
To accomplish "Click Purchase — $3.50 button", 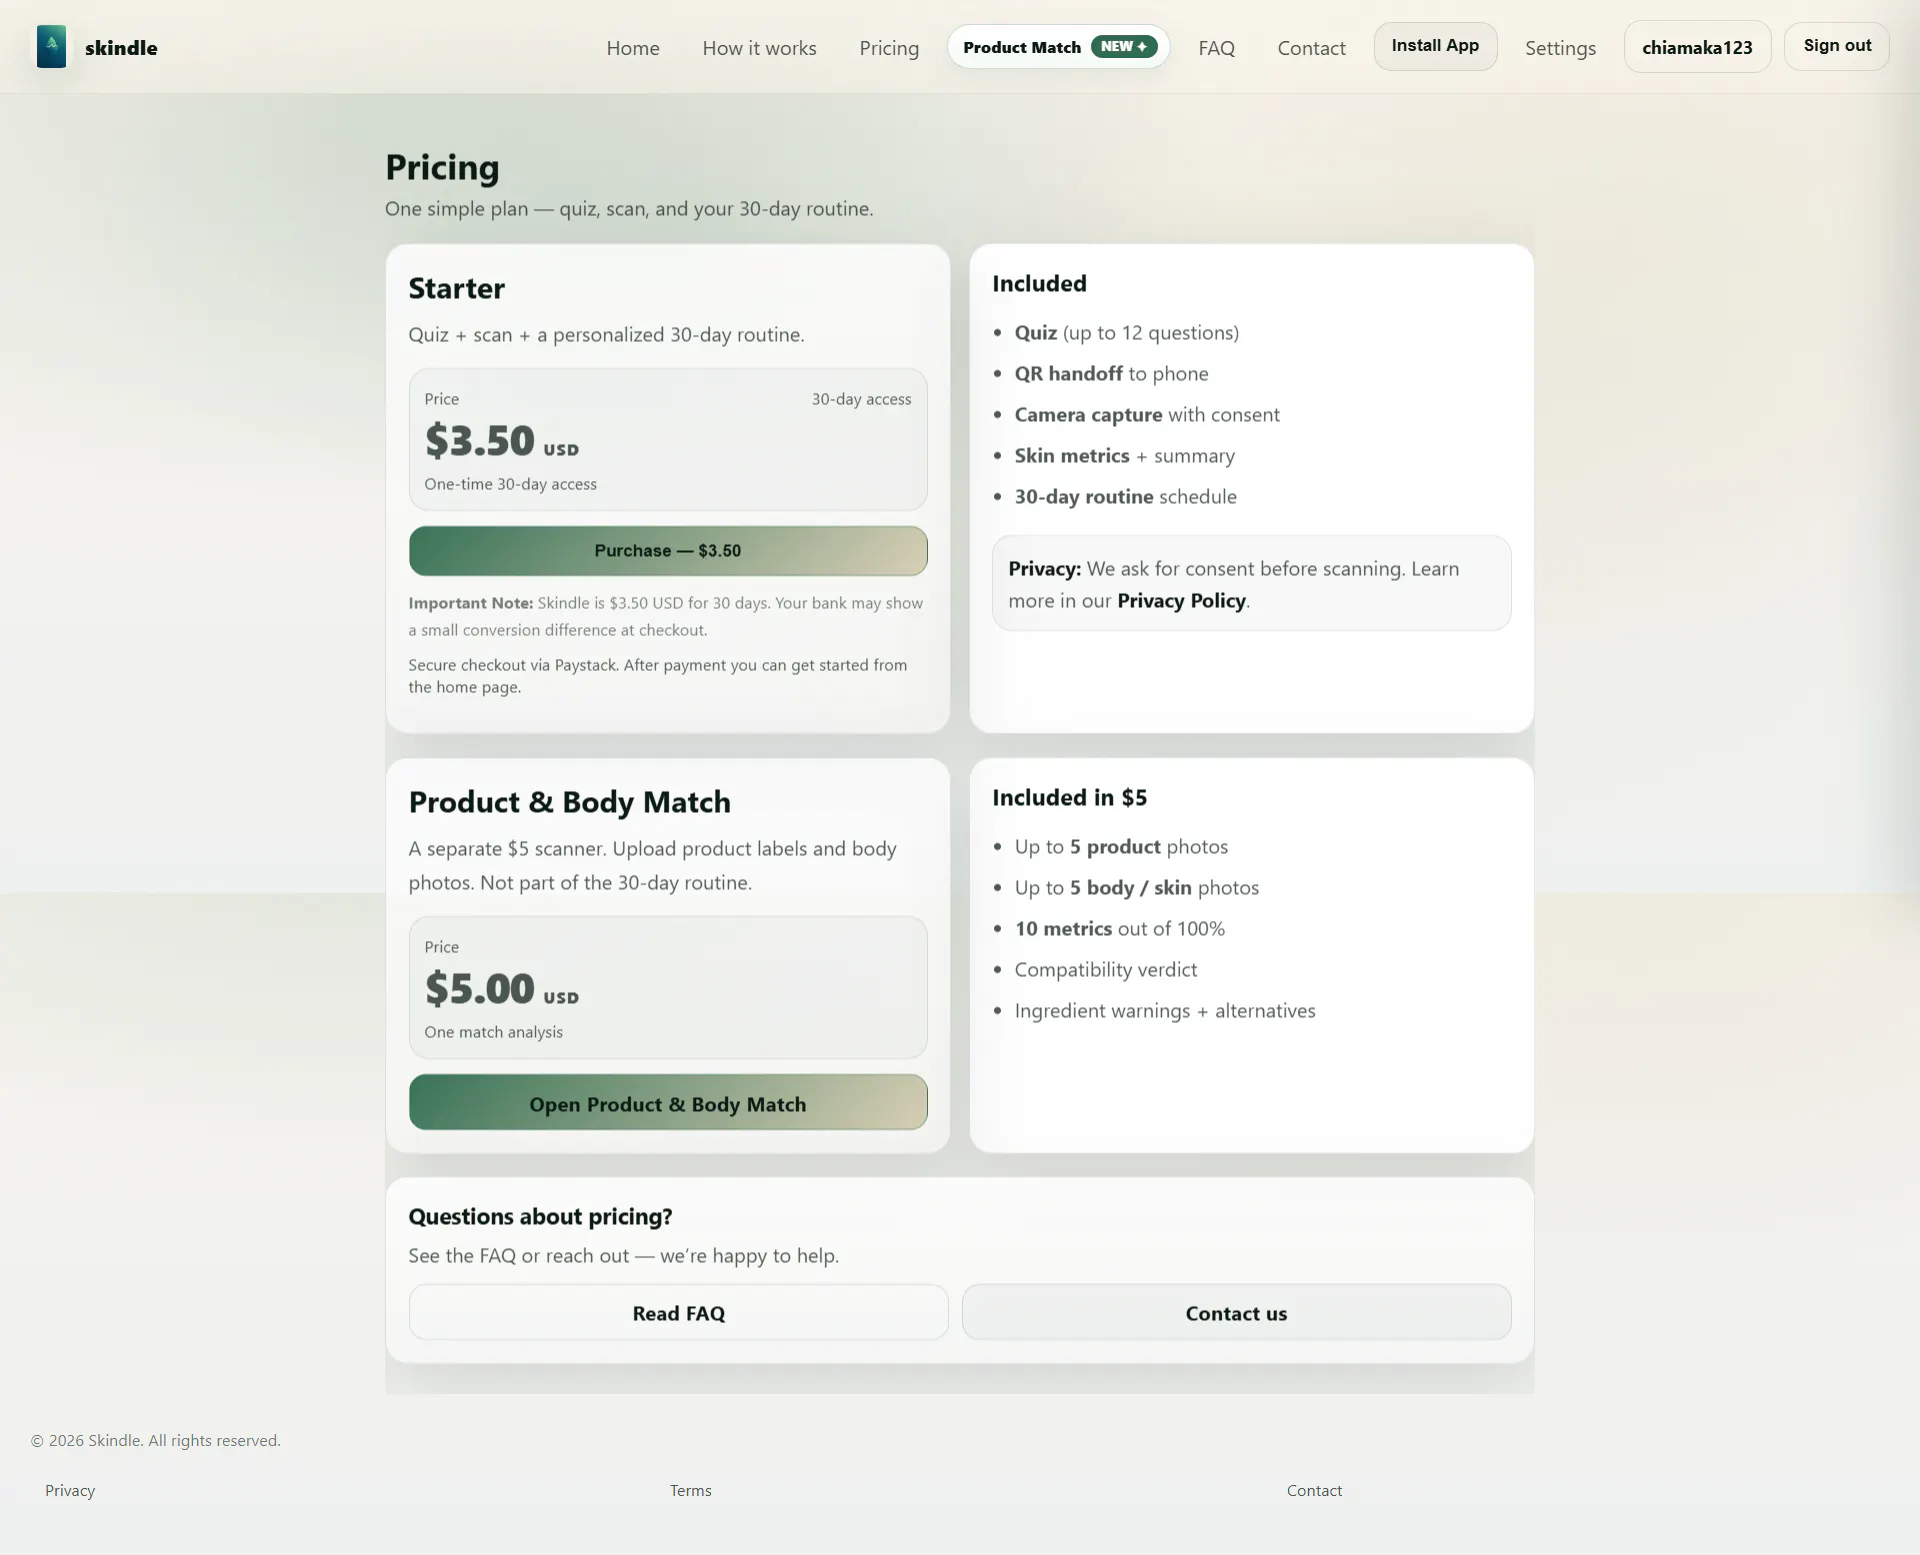I will click(668, 551).
